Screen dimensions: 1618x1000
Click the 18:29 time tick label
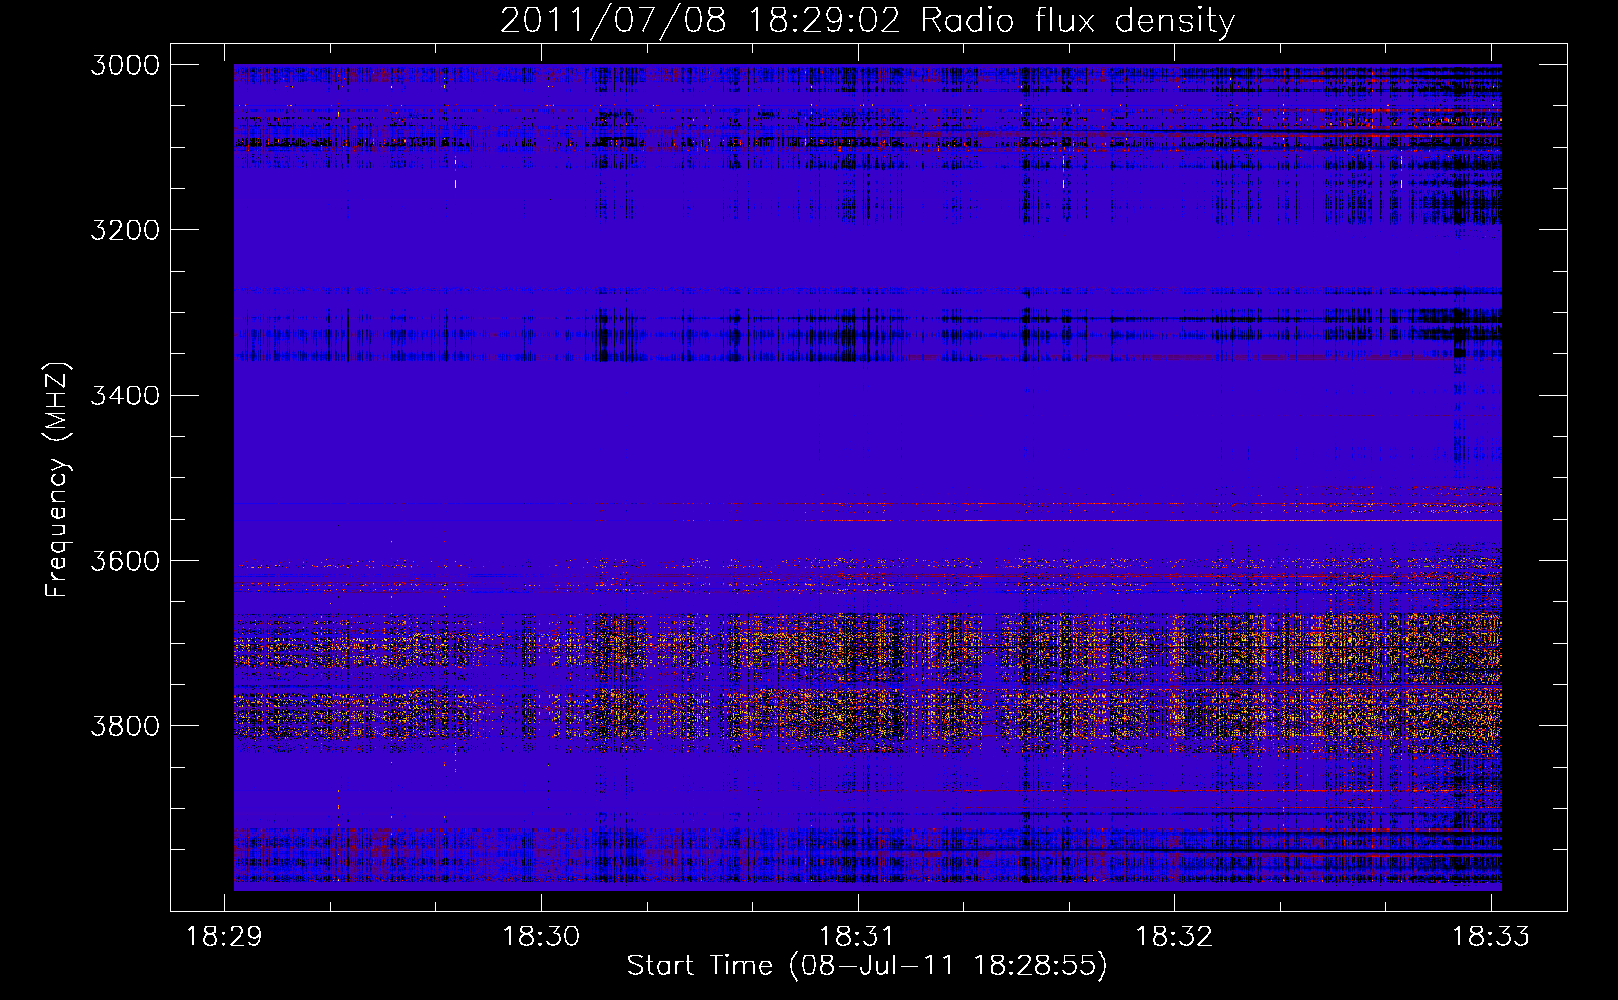225,936
